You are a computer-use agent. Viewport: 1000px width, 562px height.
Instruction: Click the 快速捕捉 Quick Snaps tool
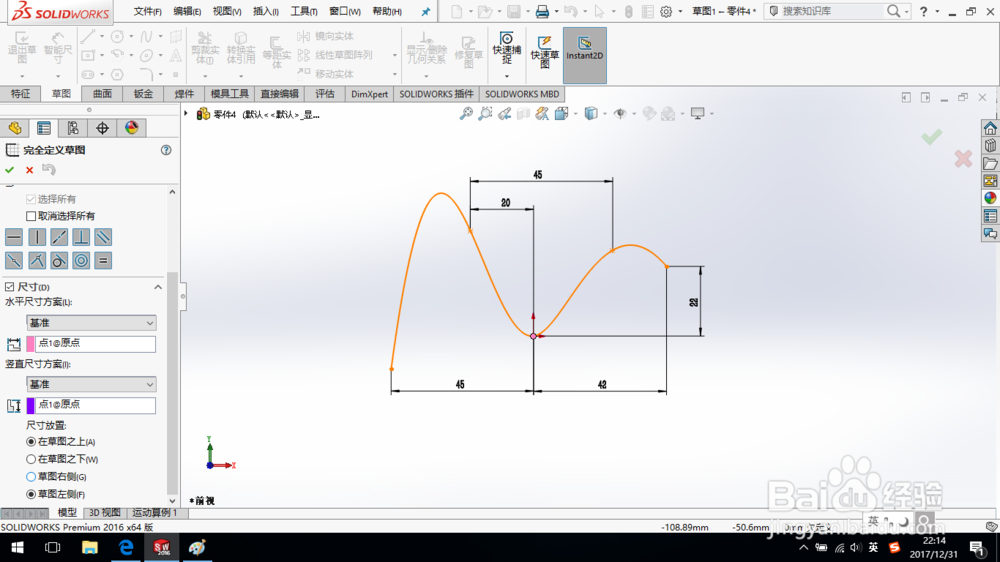click(507, 48)
